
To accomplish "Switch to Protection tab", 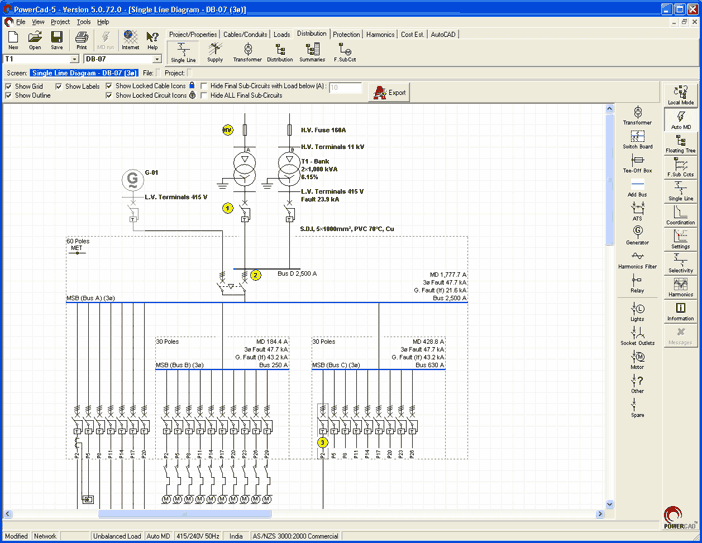I will 346,34.
